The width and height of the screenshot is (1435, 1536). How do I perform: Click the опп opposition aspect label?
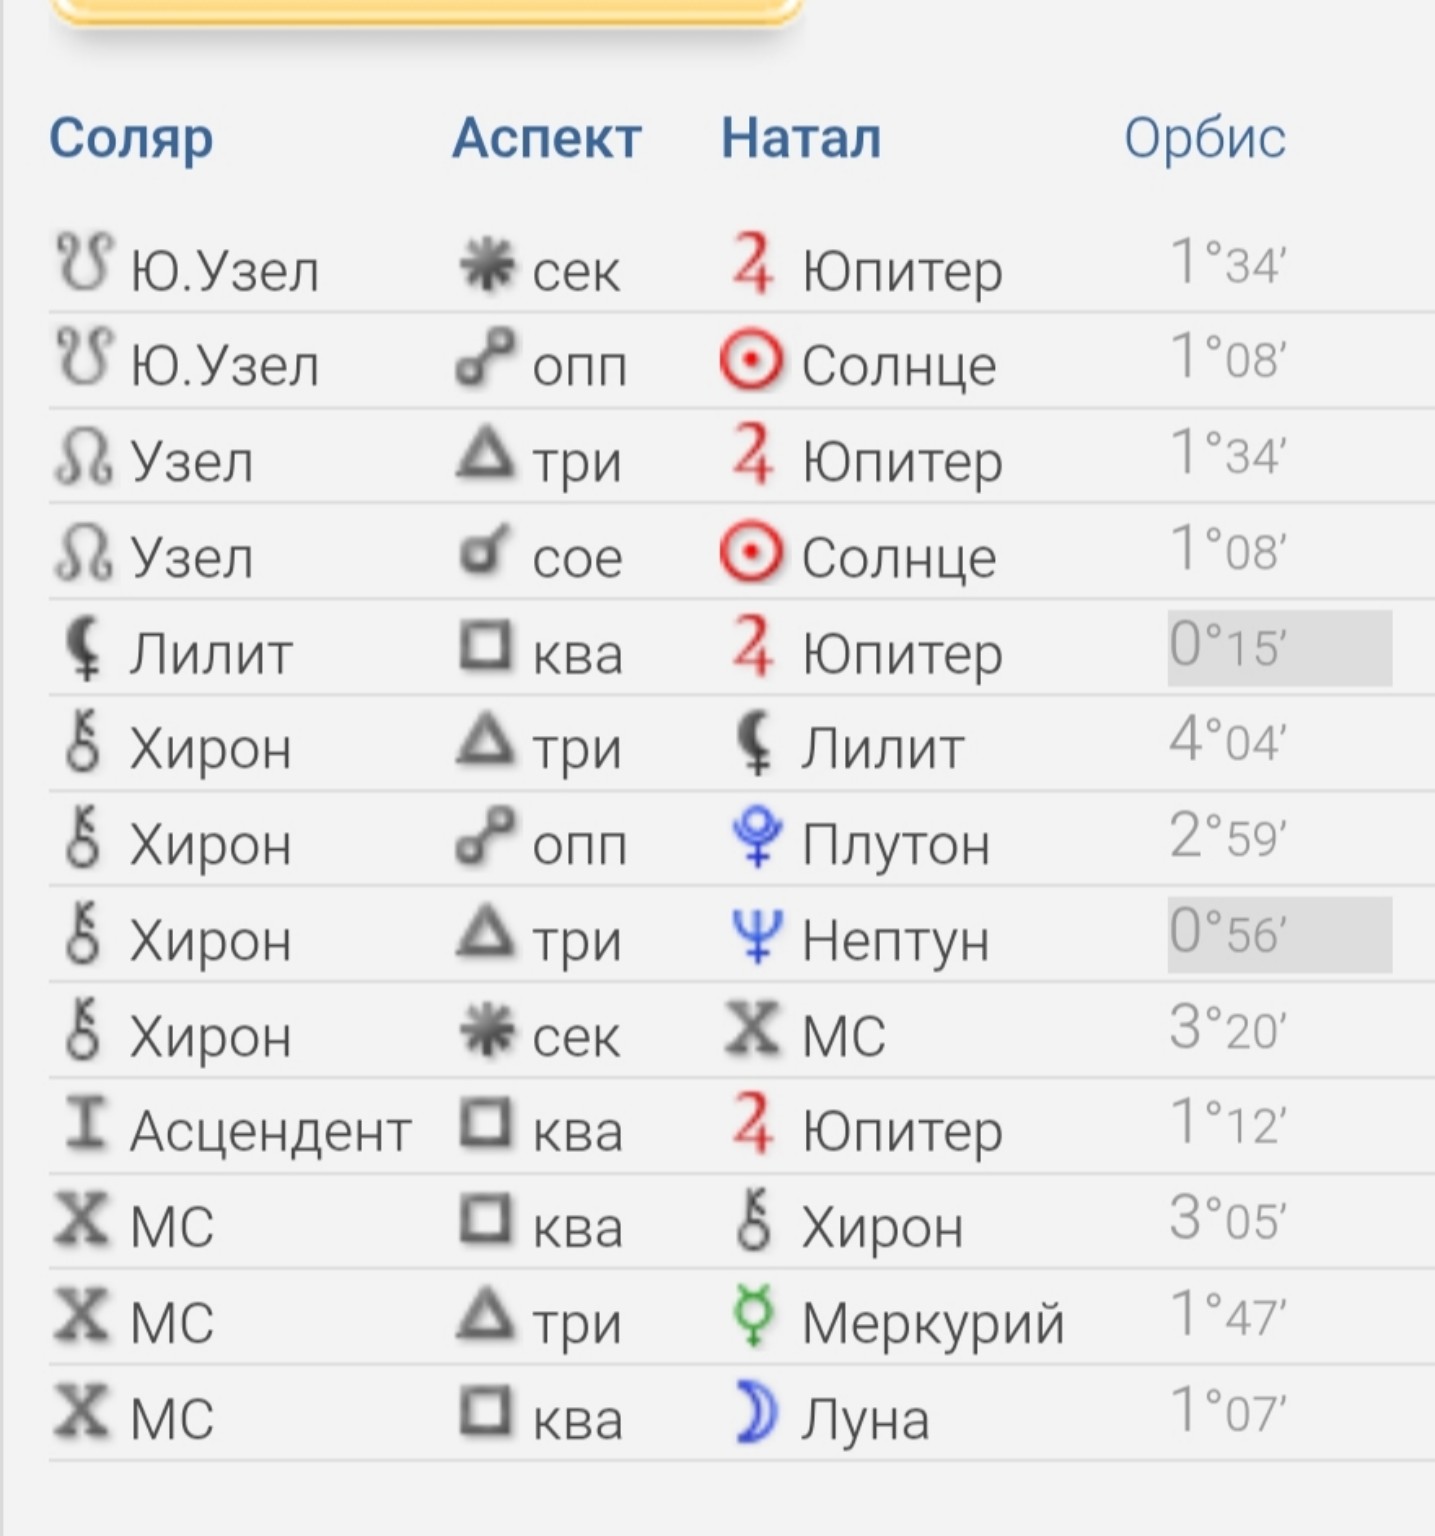coord(578,364)
